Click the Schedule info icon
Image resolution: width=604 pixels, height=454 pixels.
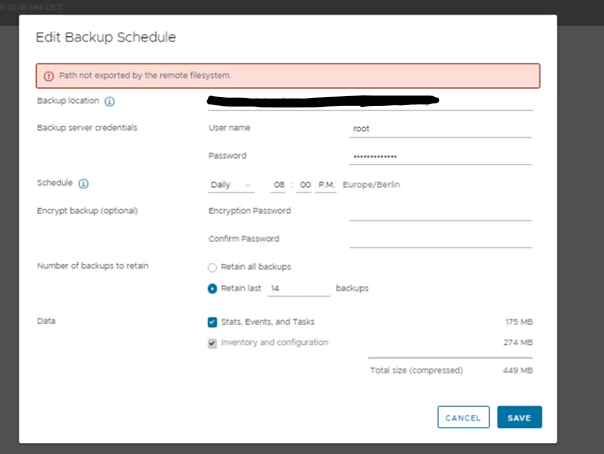(x=83, y=184)
